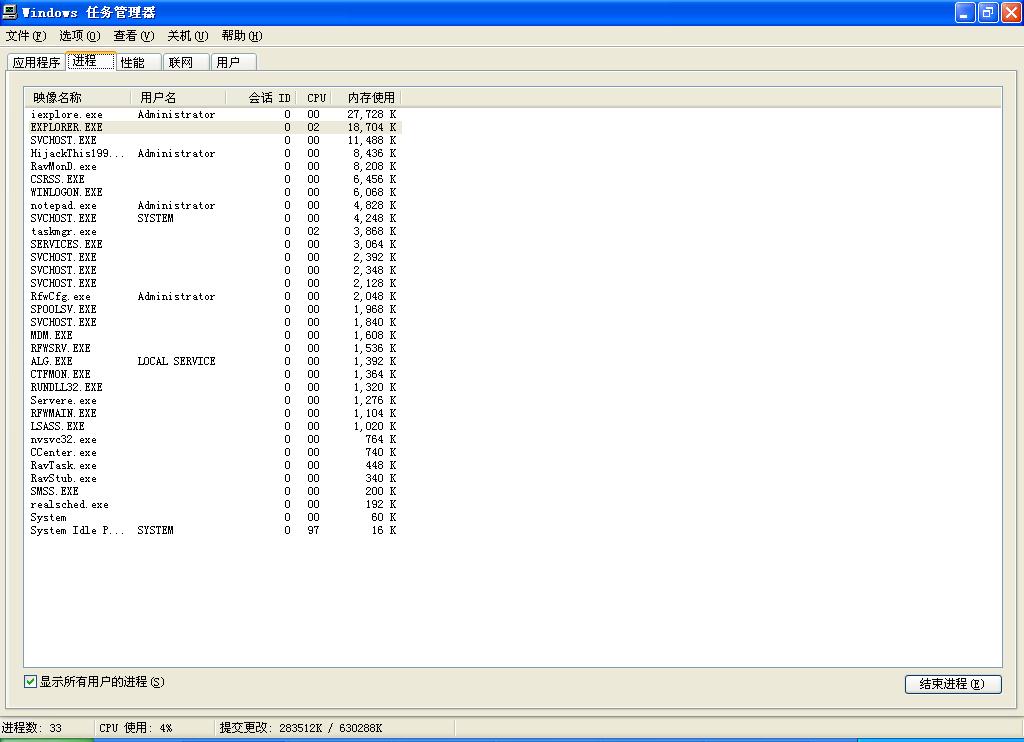
Task: Sort by 内存使用 column header
Action: click(367, 98)
